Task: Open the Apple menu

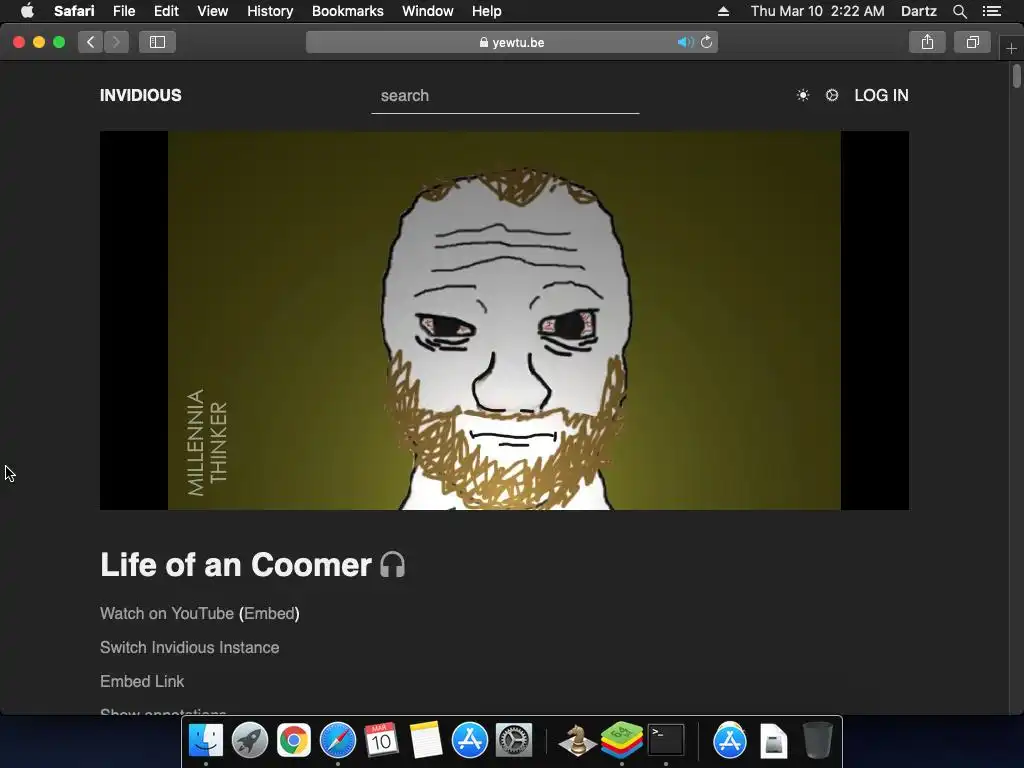Action: pos(27,11)
